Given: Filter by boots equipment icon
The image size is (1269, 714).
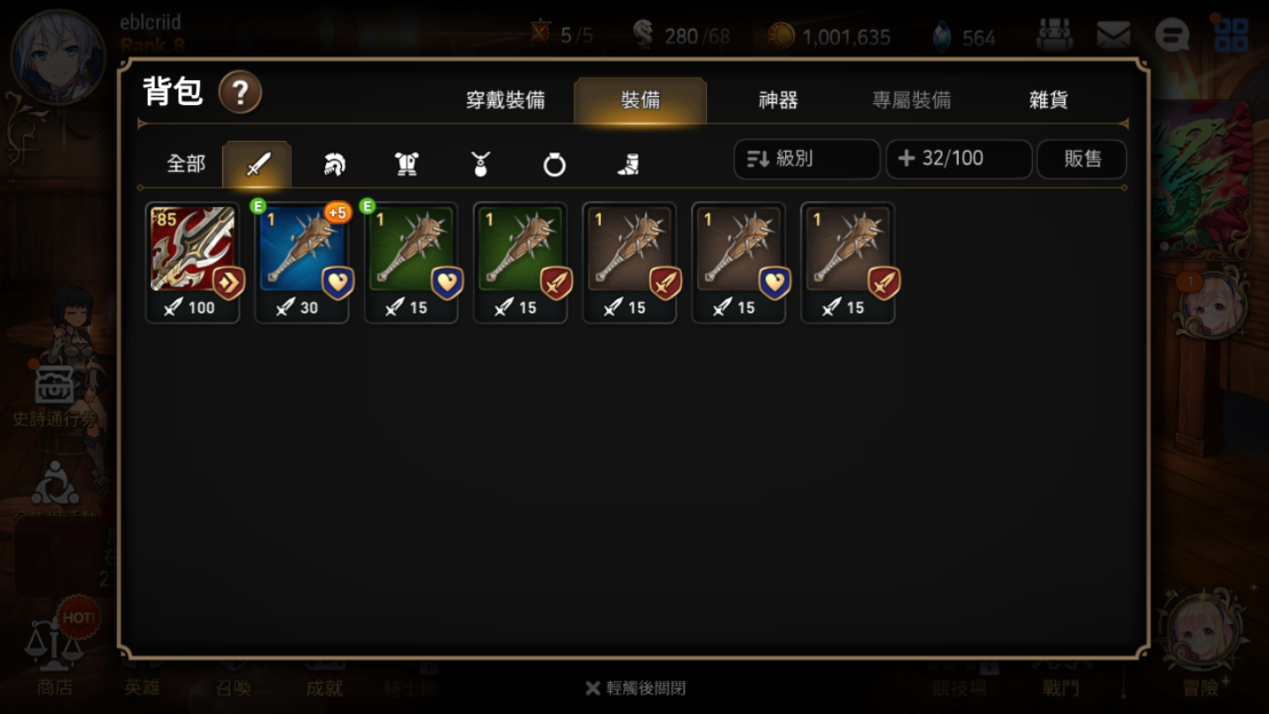Looking at the screenshot, I should click(x=628, y=164).
